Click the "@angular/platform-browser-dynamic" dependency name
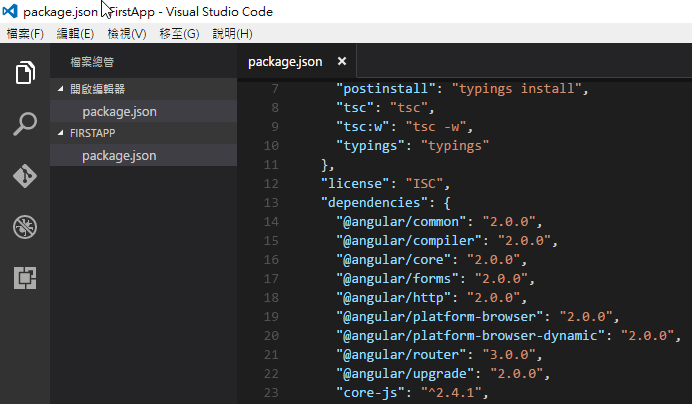 [471, 336]
